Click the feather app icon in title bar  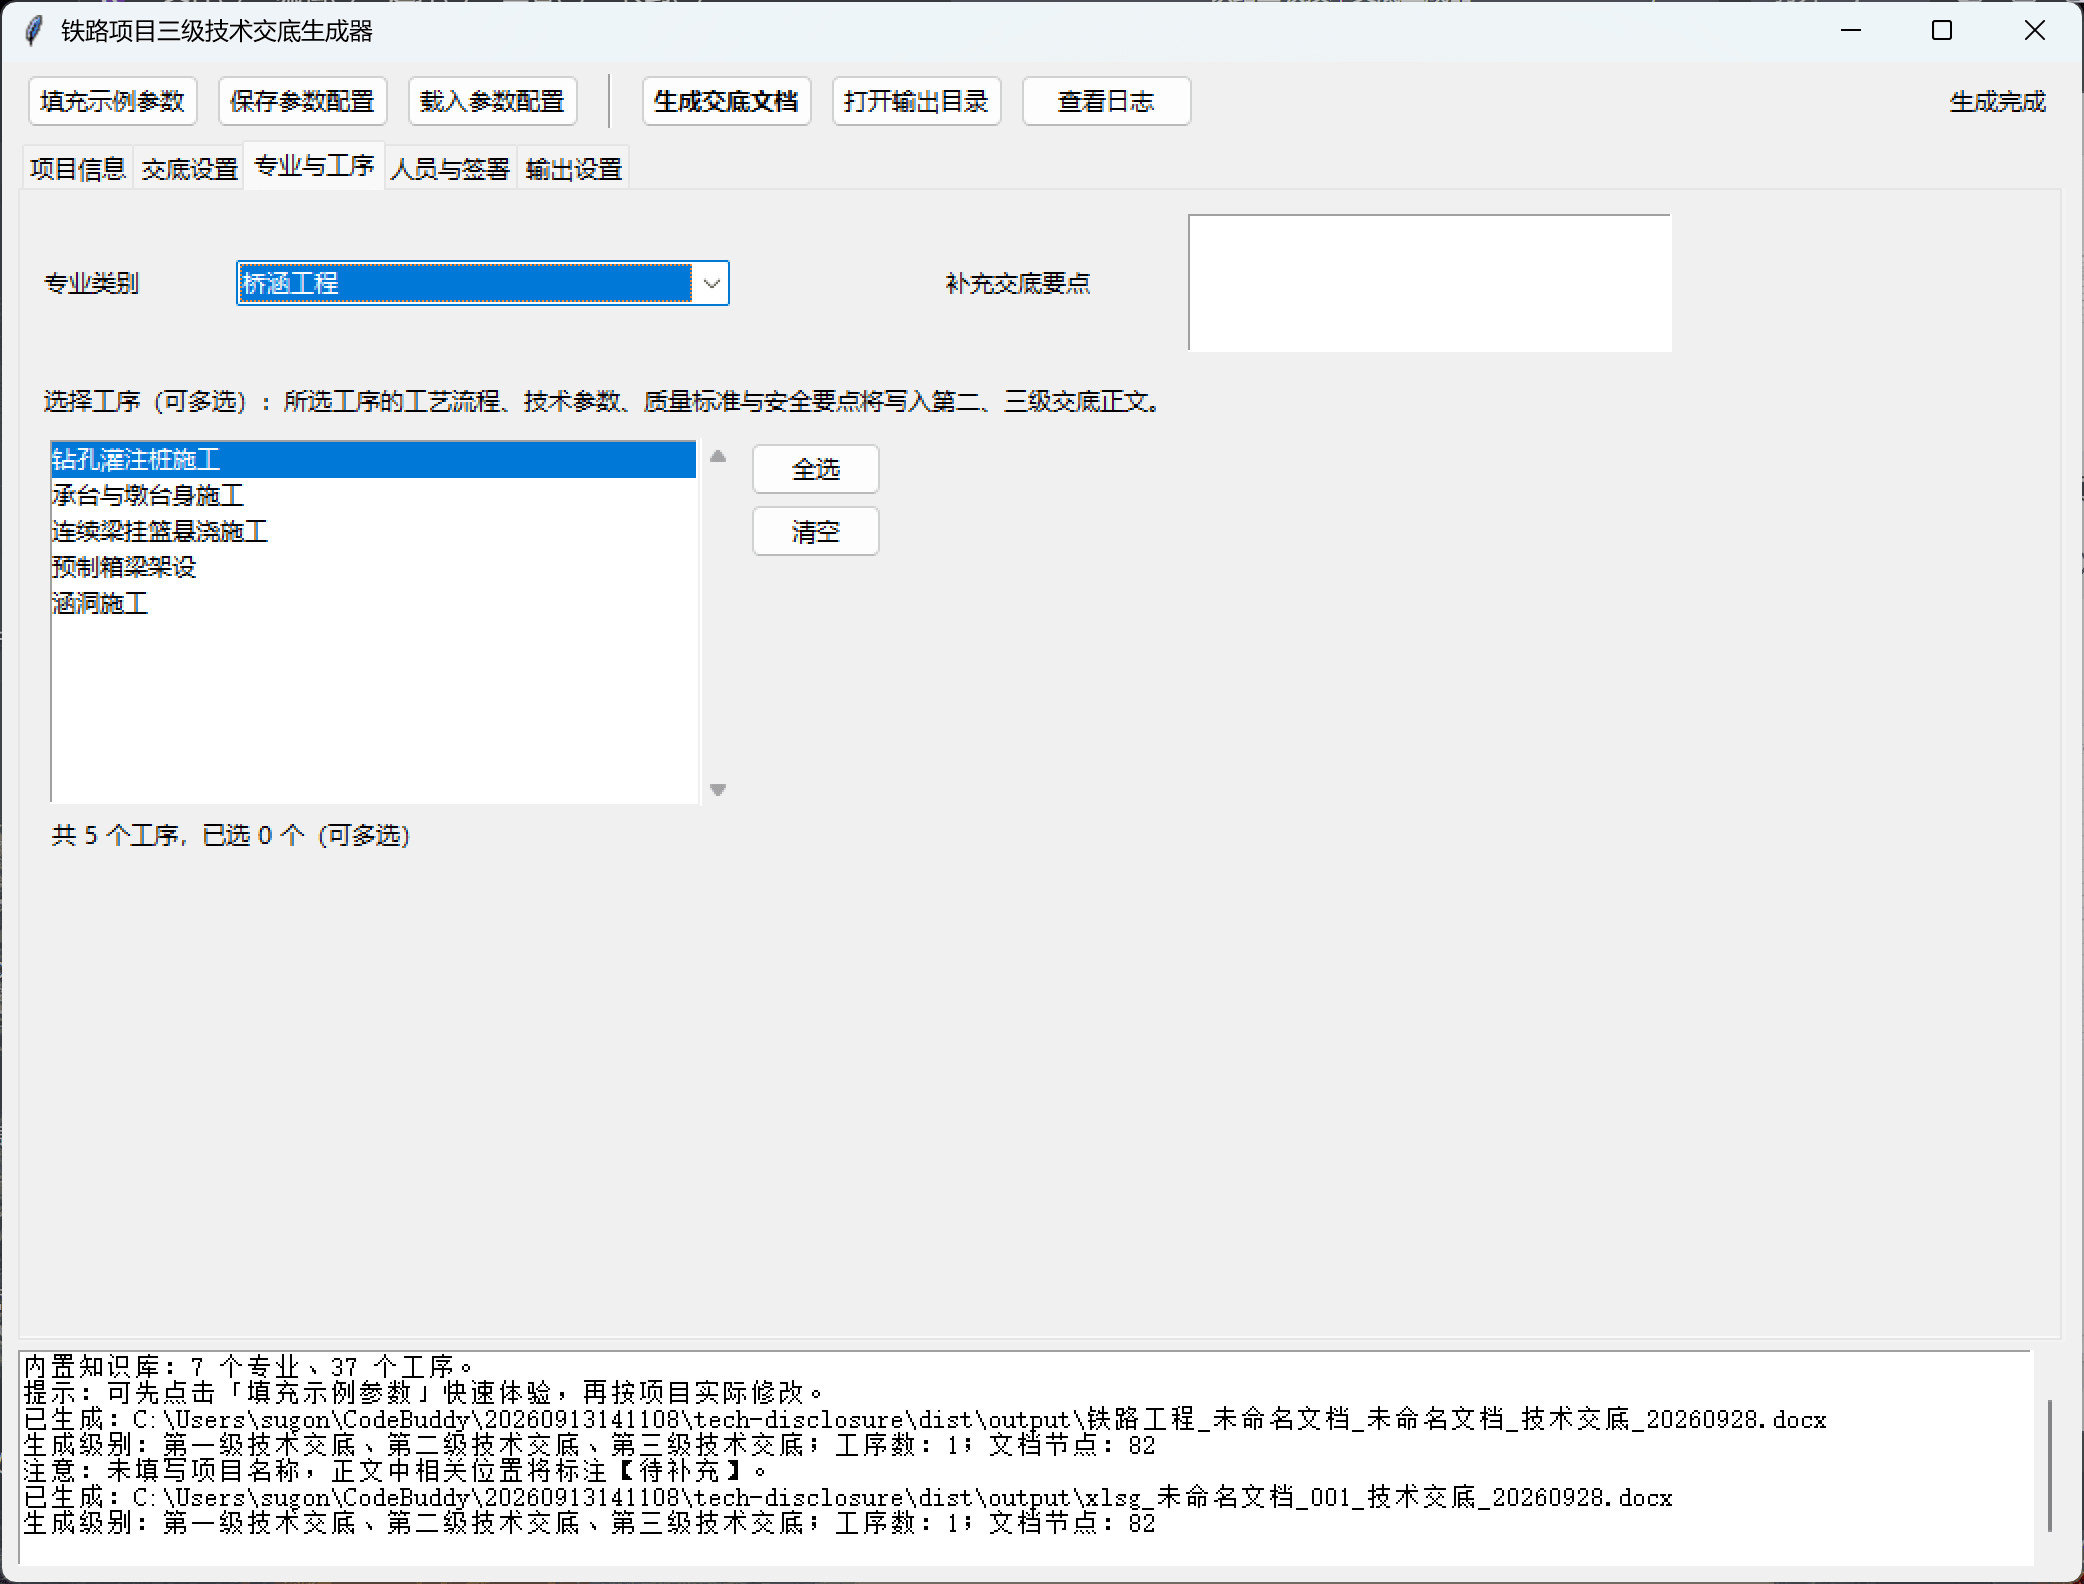(x=34, y=31)
